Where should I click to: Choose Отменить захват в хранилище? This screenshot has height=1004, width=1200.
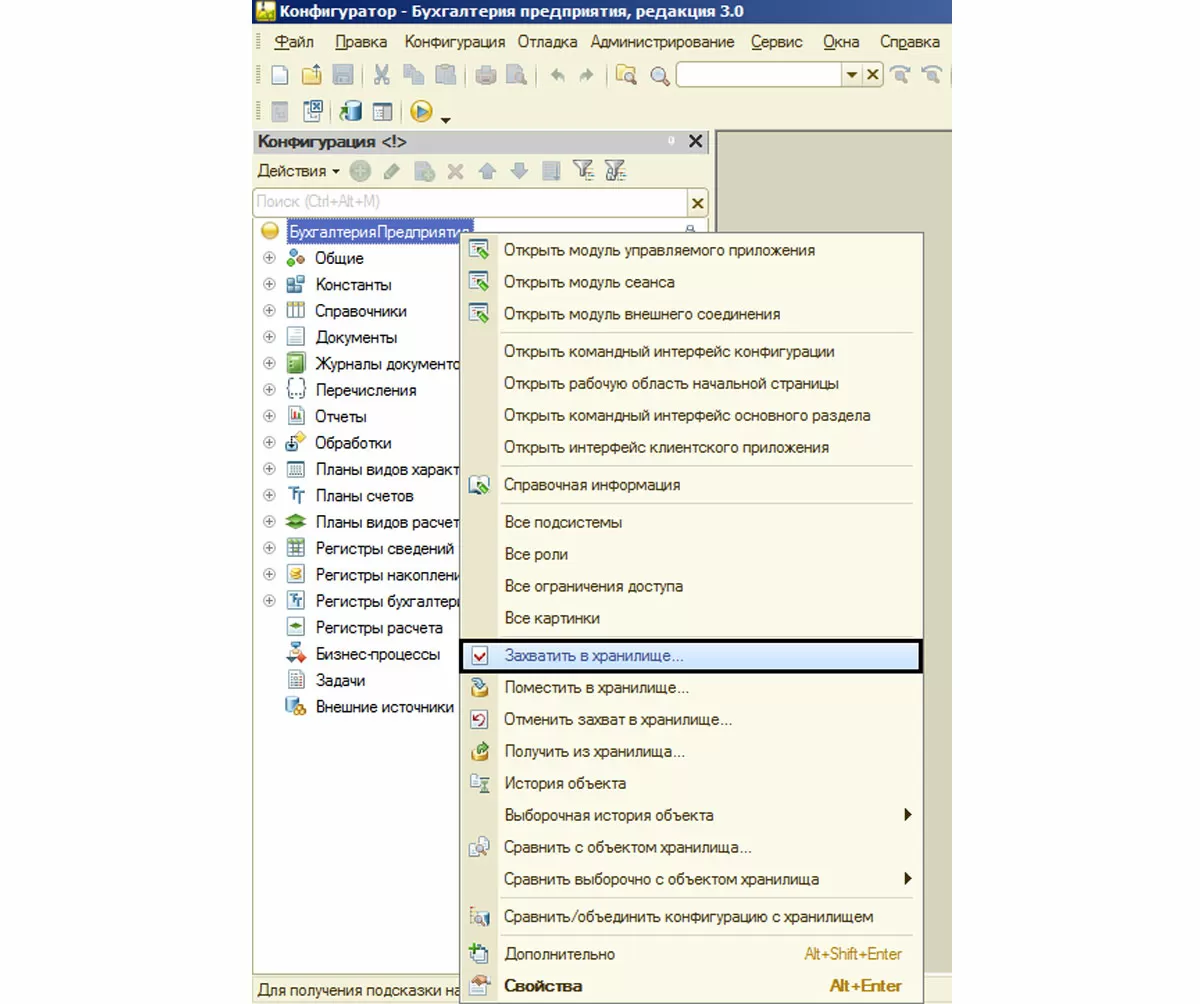click(x=690, y=719)
